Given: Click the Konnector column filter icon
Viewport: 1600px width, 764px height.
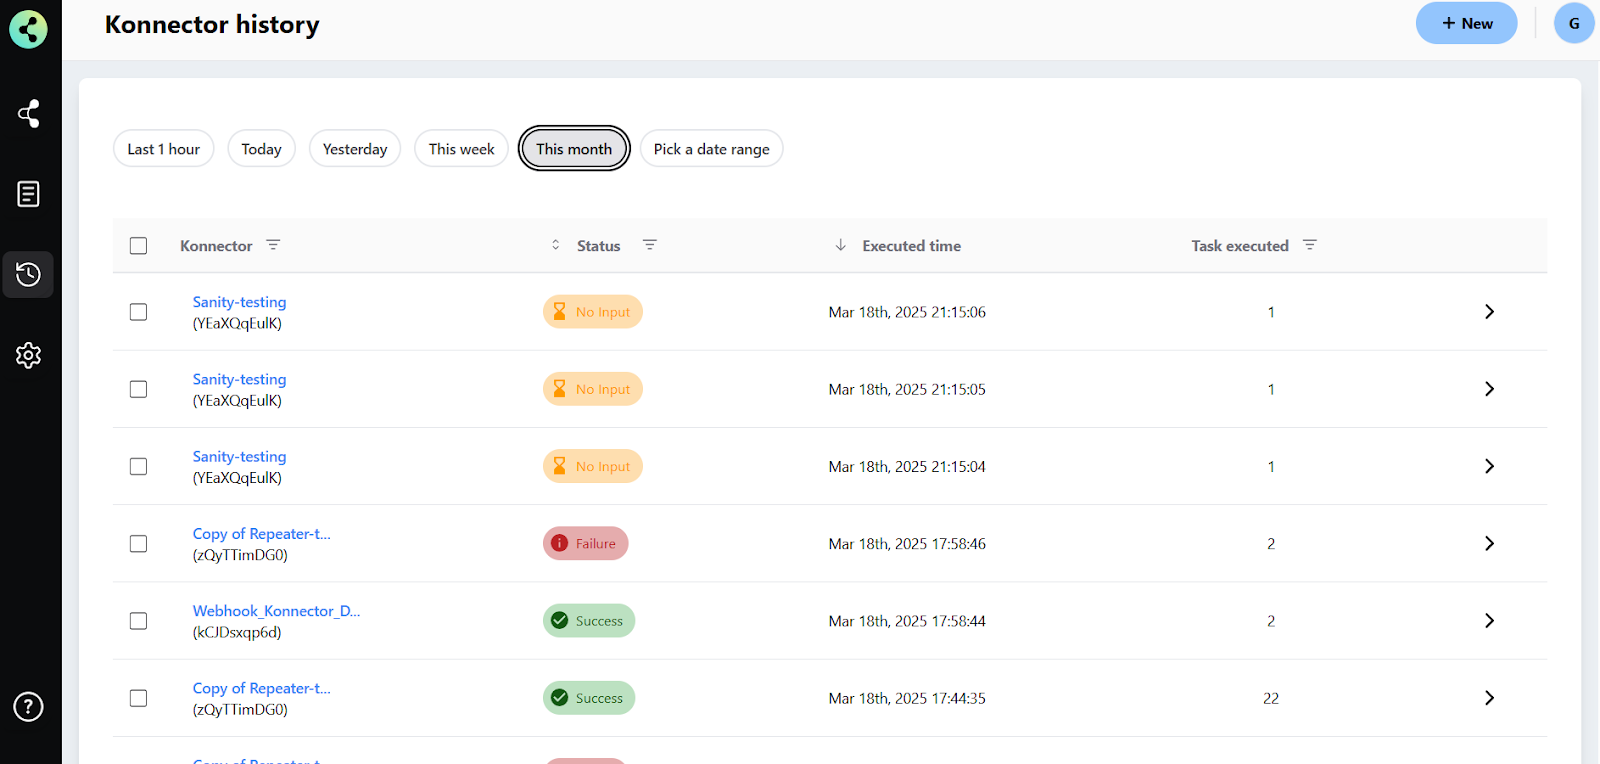Looking at the screenshot, I should (x=273, y=245).
